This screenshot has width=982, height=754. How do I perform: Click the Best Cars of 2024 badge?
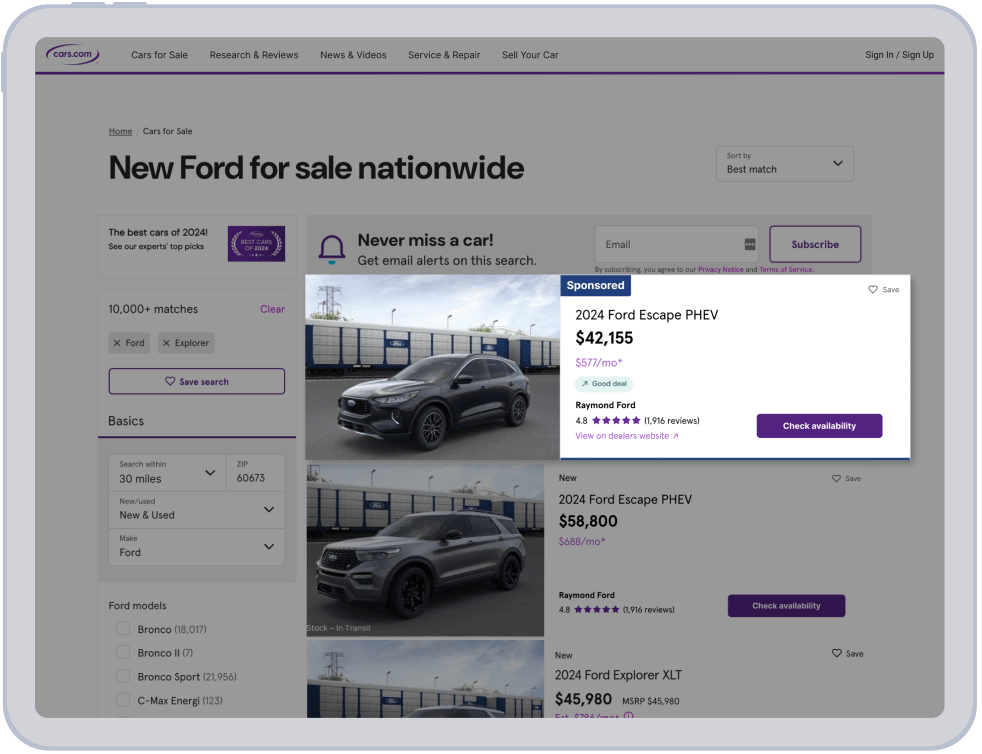pos(256,243)
